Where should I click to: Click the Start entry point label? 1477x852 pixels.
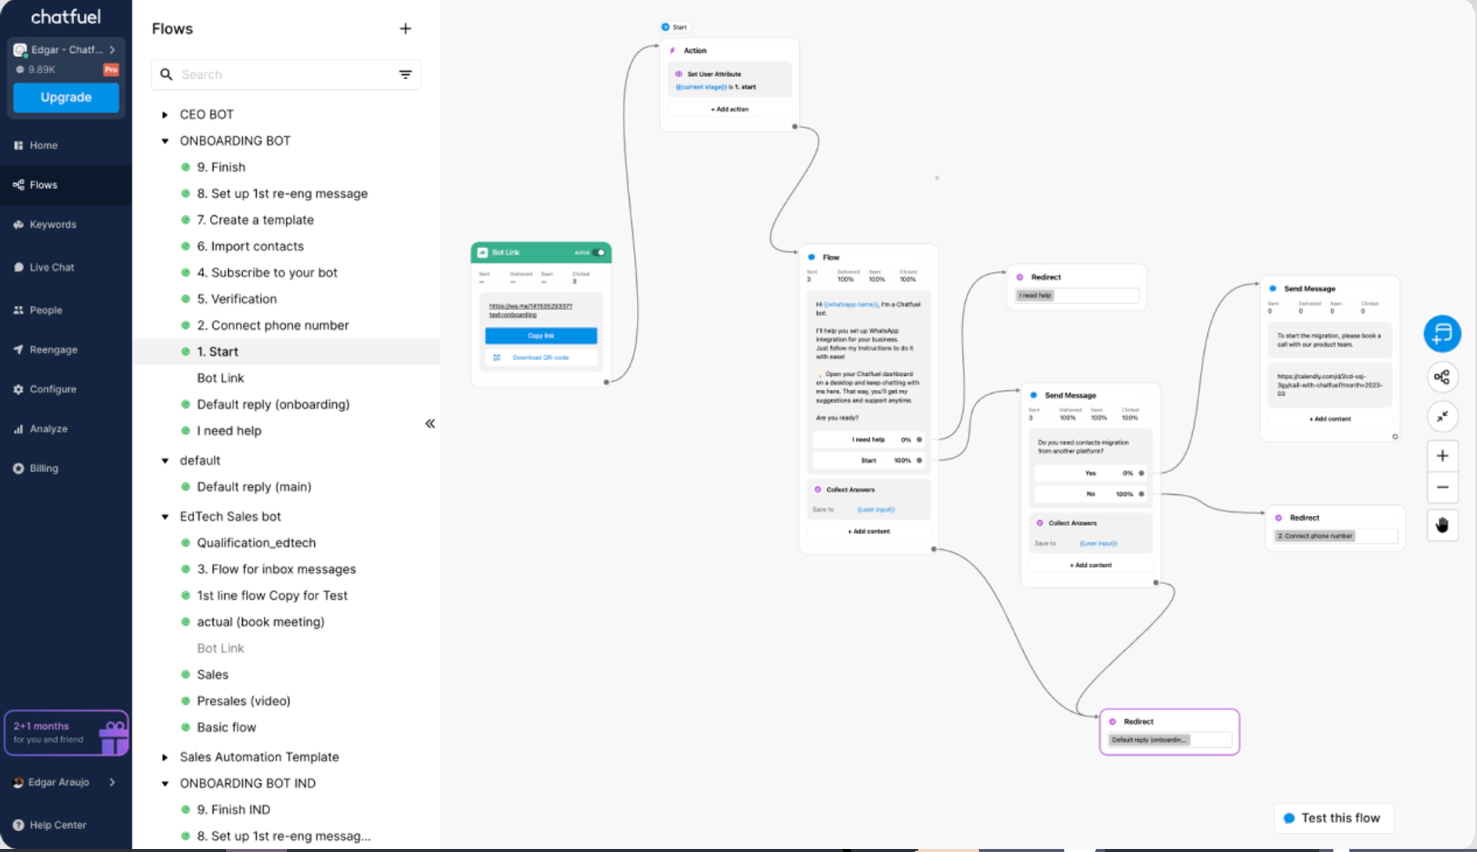pos(674,27)
